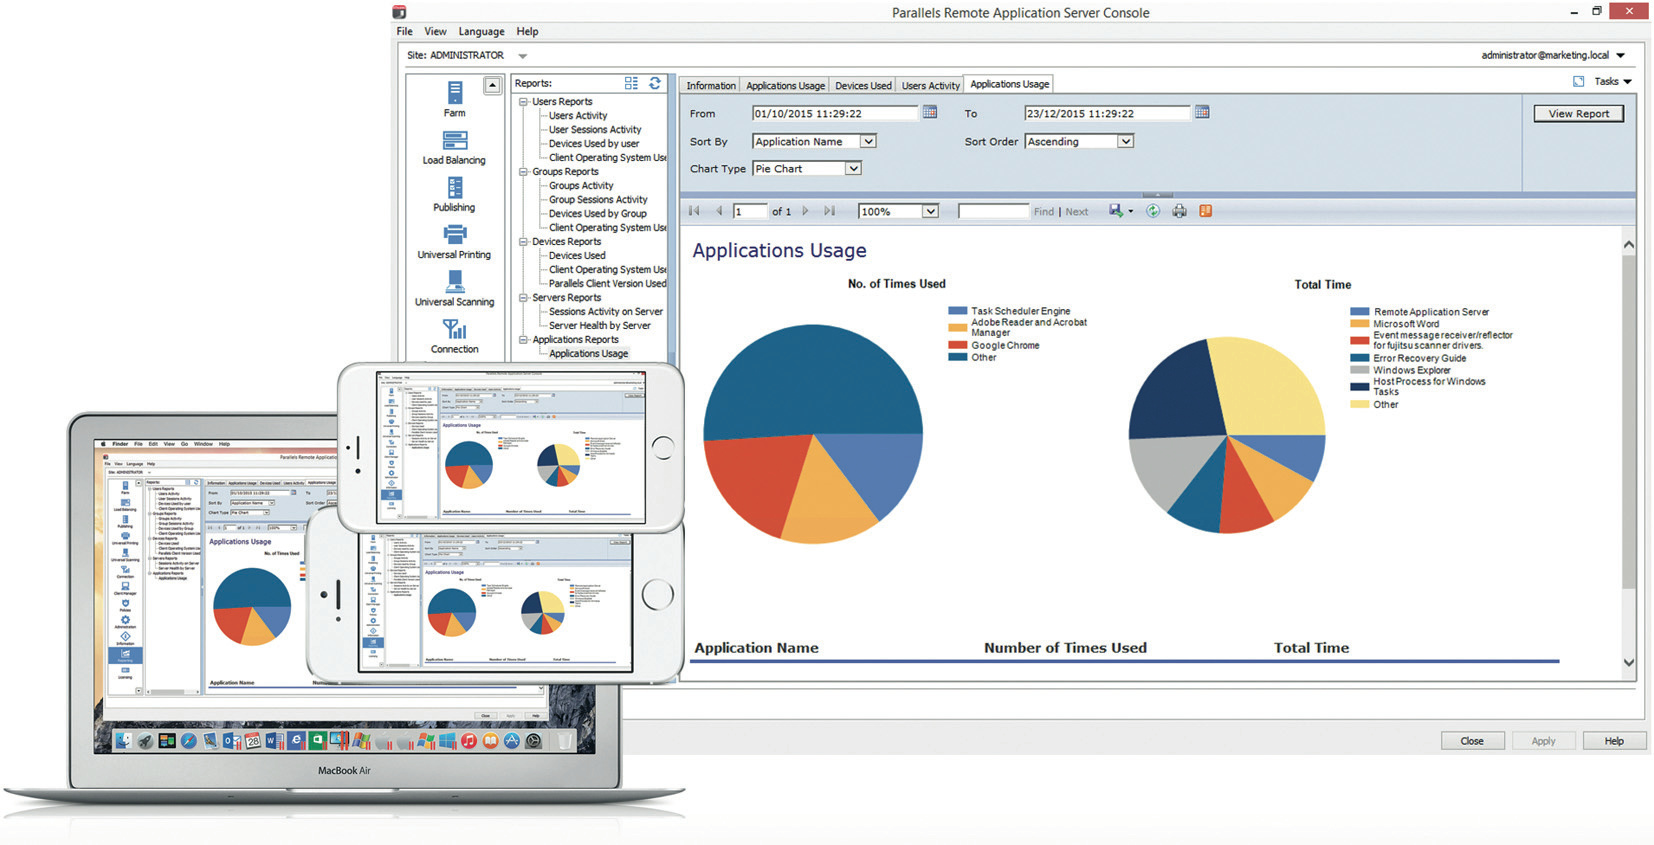The image size is (1654, 845).
Task: Collapse the Users Reports tree node
Action: click(x=523, y=101)
